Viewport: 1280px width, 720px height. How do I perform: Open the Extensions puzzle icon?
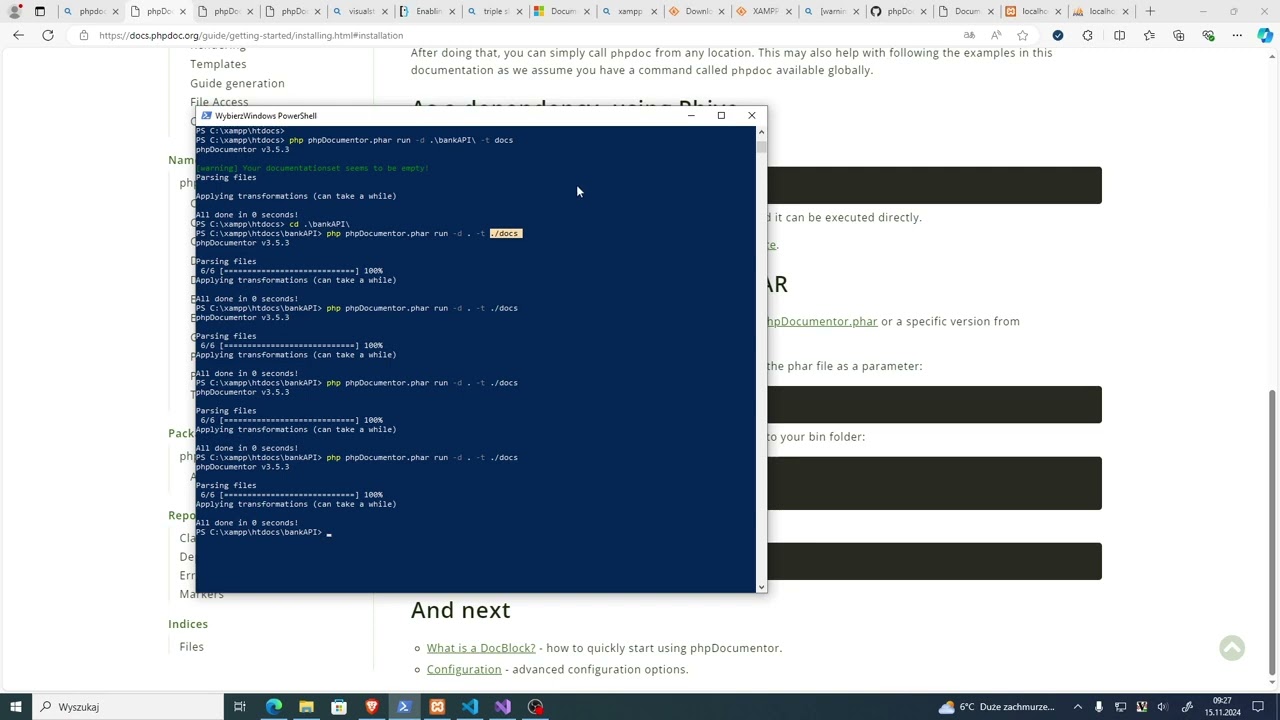coord(1088,35)
